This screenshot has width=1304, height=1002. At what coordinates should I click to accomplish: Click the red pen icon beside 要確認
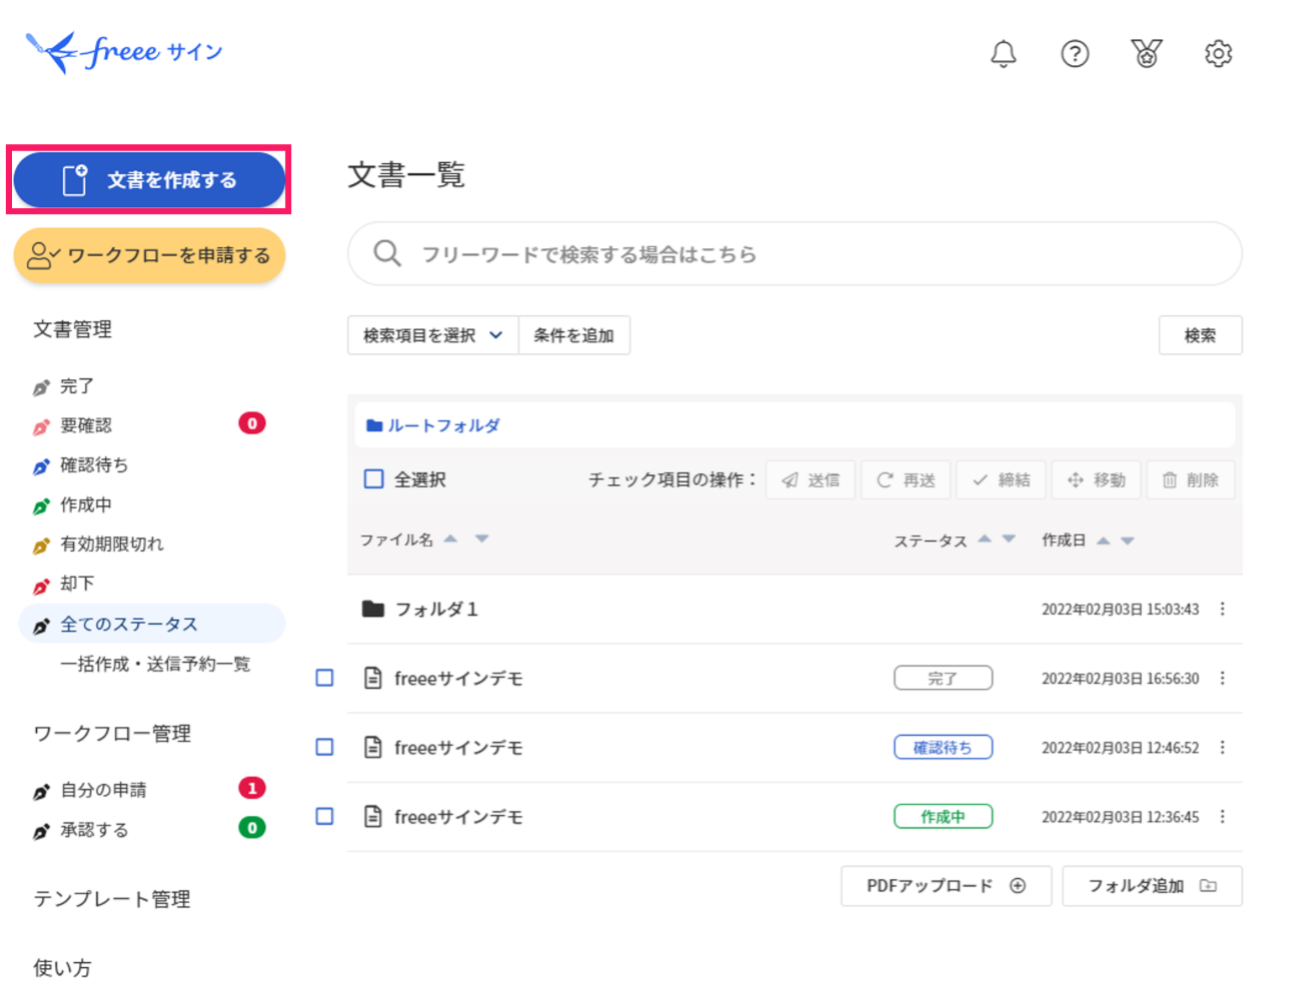pyautogui.click(x=41, y=427)
